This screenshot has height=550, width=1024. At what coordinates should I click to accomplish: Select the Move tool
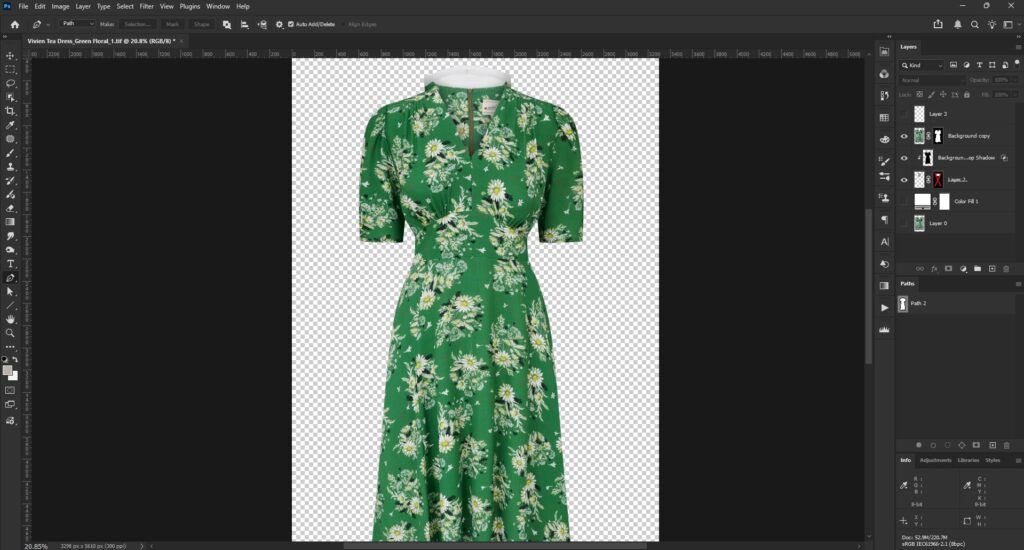pyautogui.click(x=10, y=56)
